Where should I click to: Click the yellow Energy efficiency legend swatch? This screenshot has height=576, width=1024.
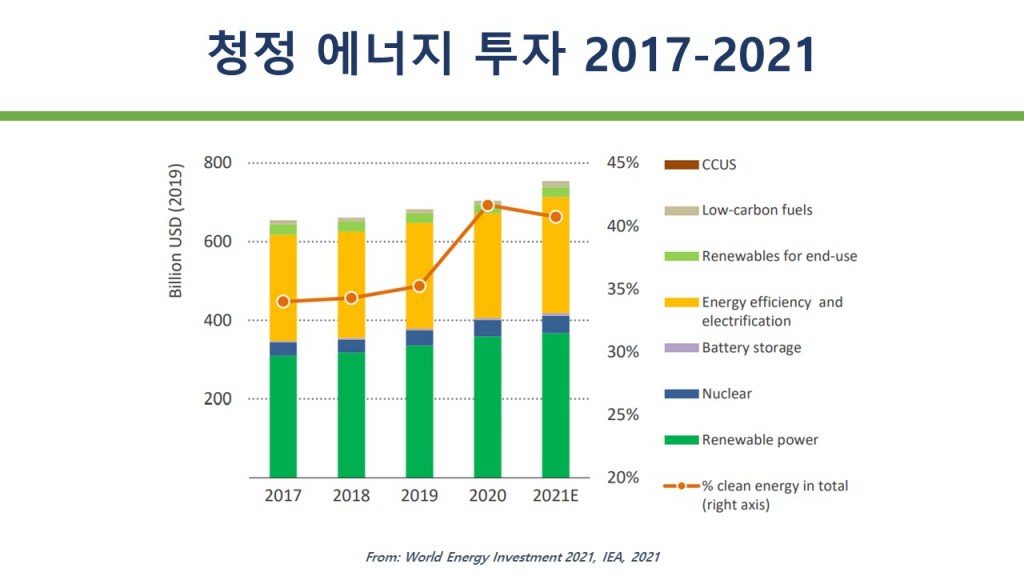tap(681, 302)
